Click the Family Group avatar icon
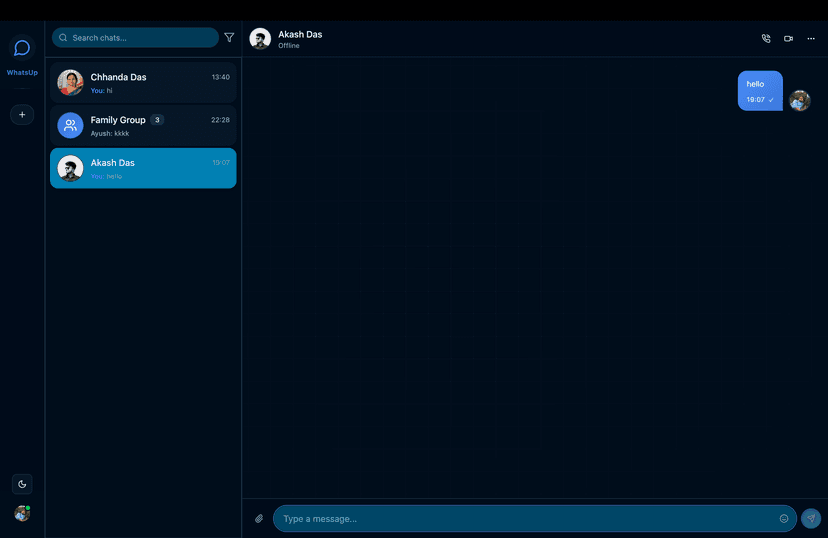Image resolution: width=828 pixels, height=538 pixels. click(70, 125)
